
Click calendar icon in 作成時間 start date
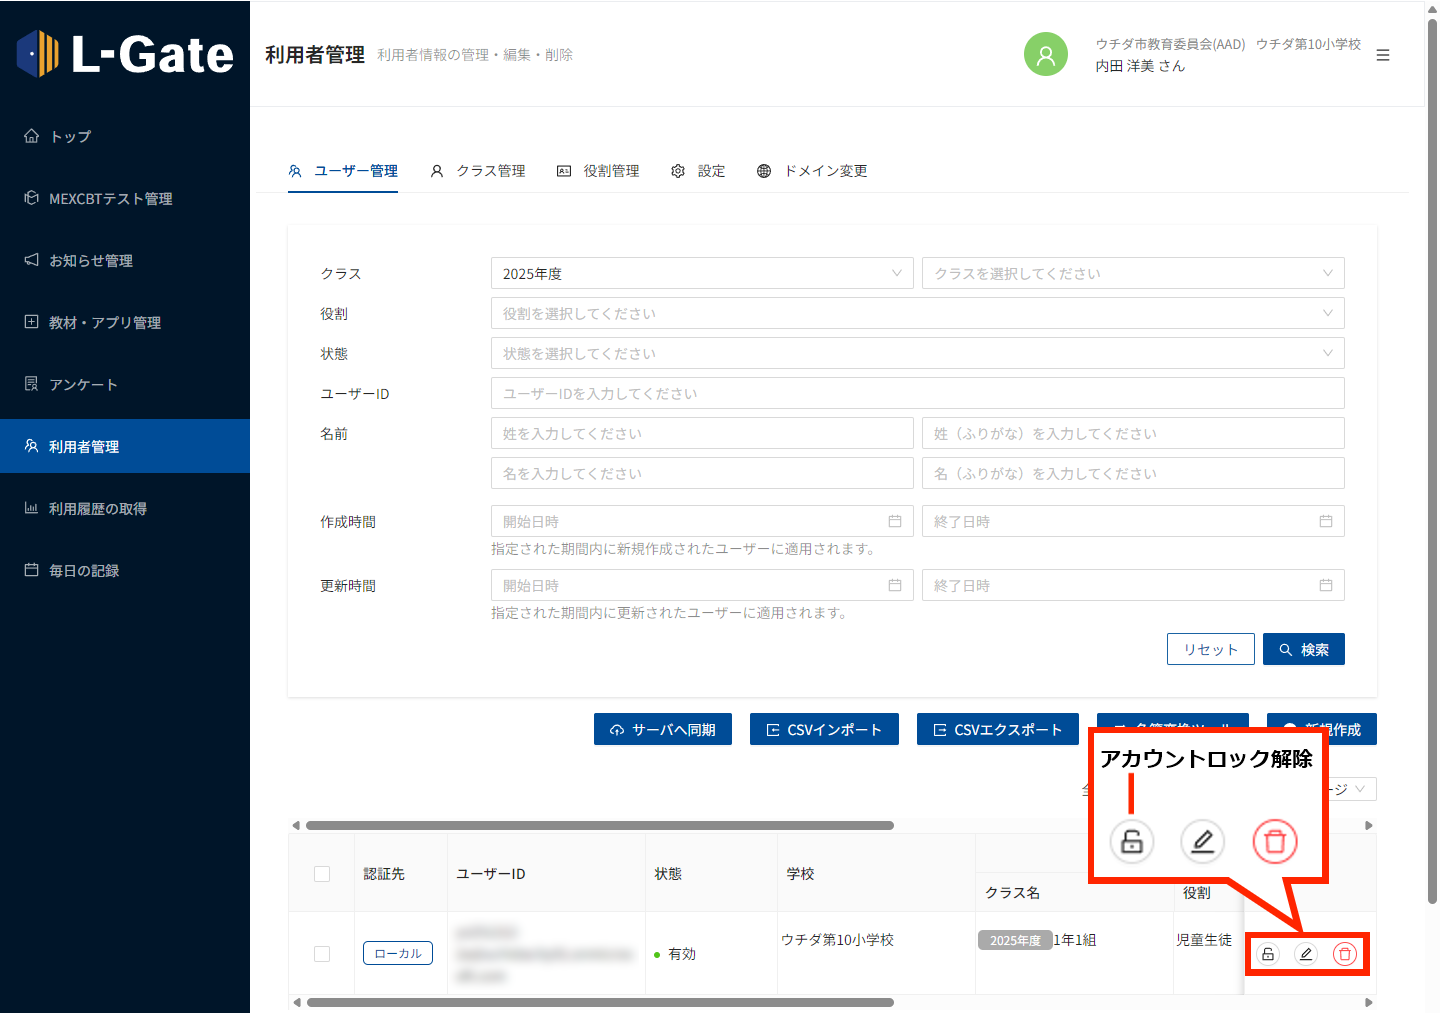point(895,521)
